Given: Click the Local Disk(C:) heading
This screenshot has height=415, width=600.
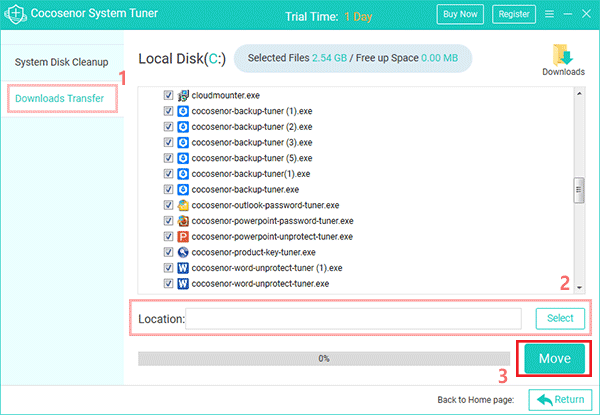Looking at the screenshot, I should click(182, 59).
